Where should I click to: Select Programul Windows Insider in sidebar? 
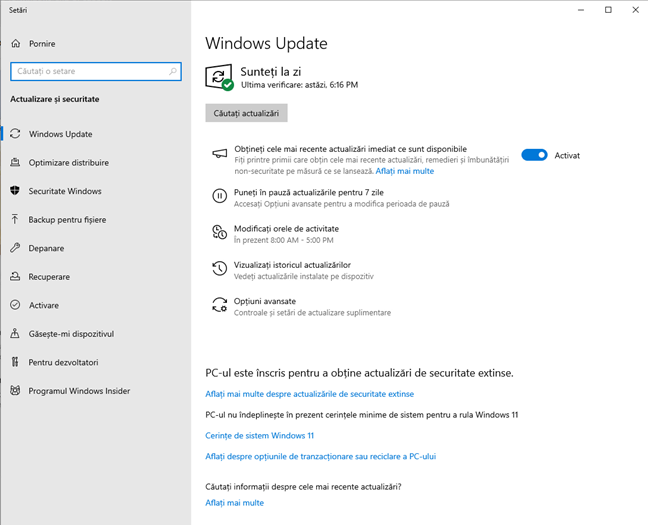(79, 391)
